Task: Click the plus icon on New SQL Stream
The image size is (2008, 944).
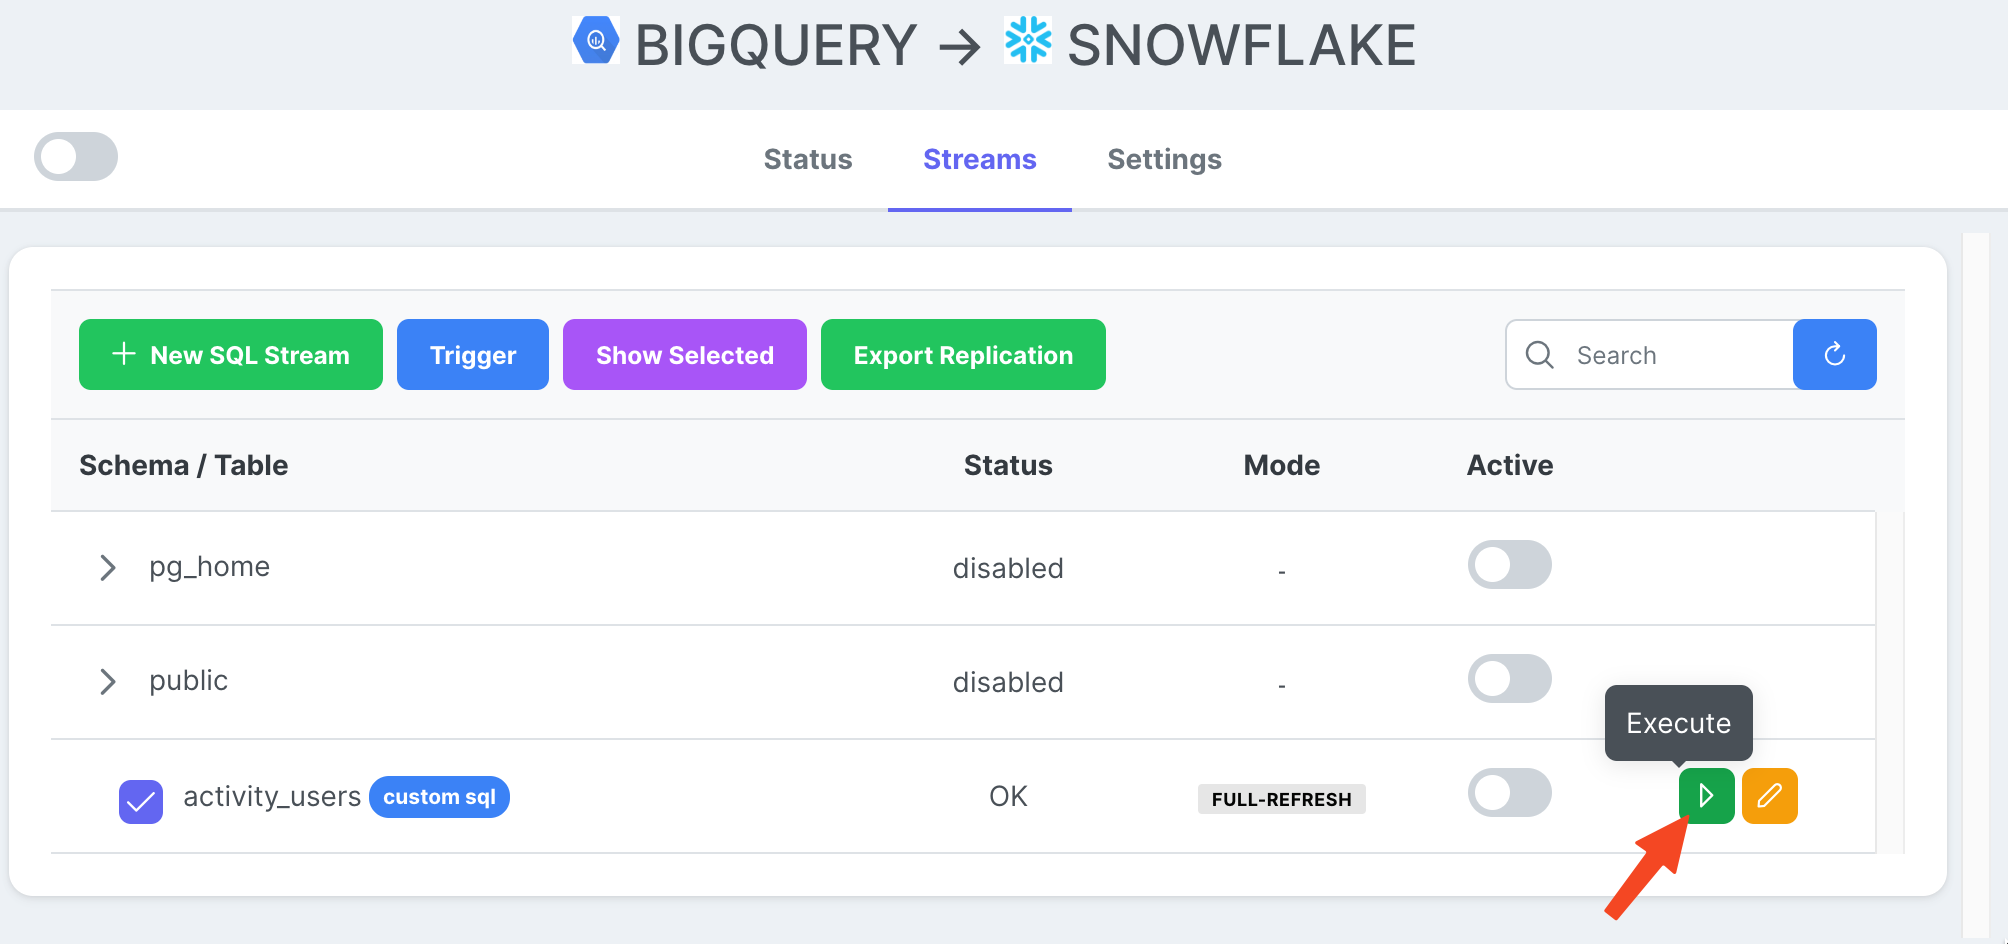Action: click(x=123, y=353)
